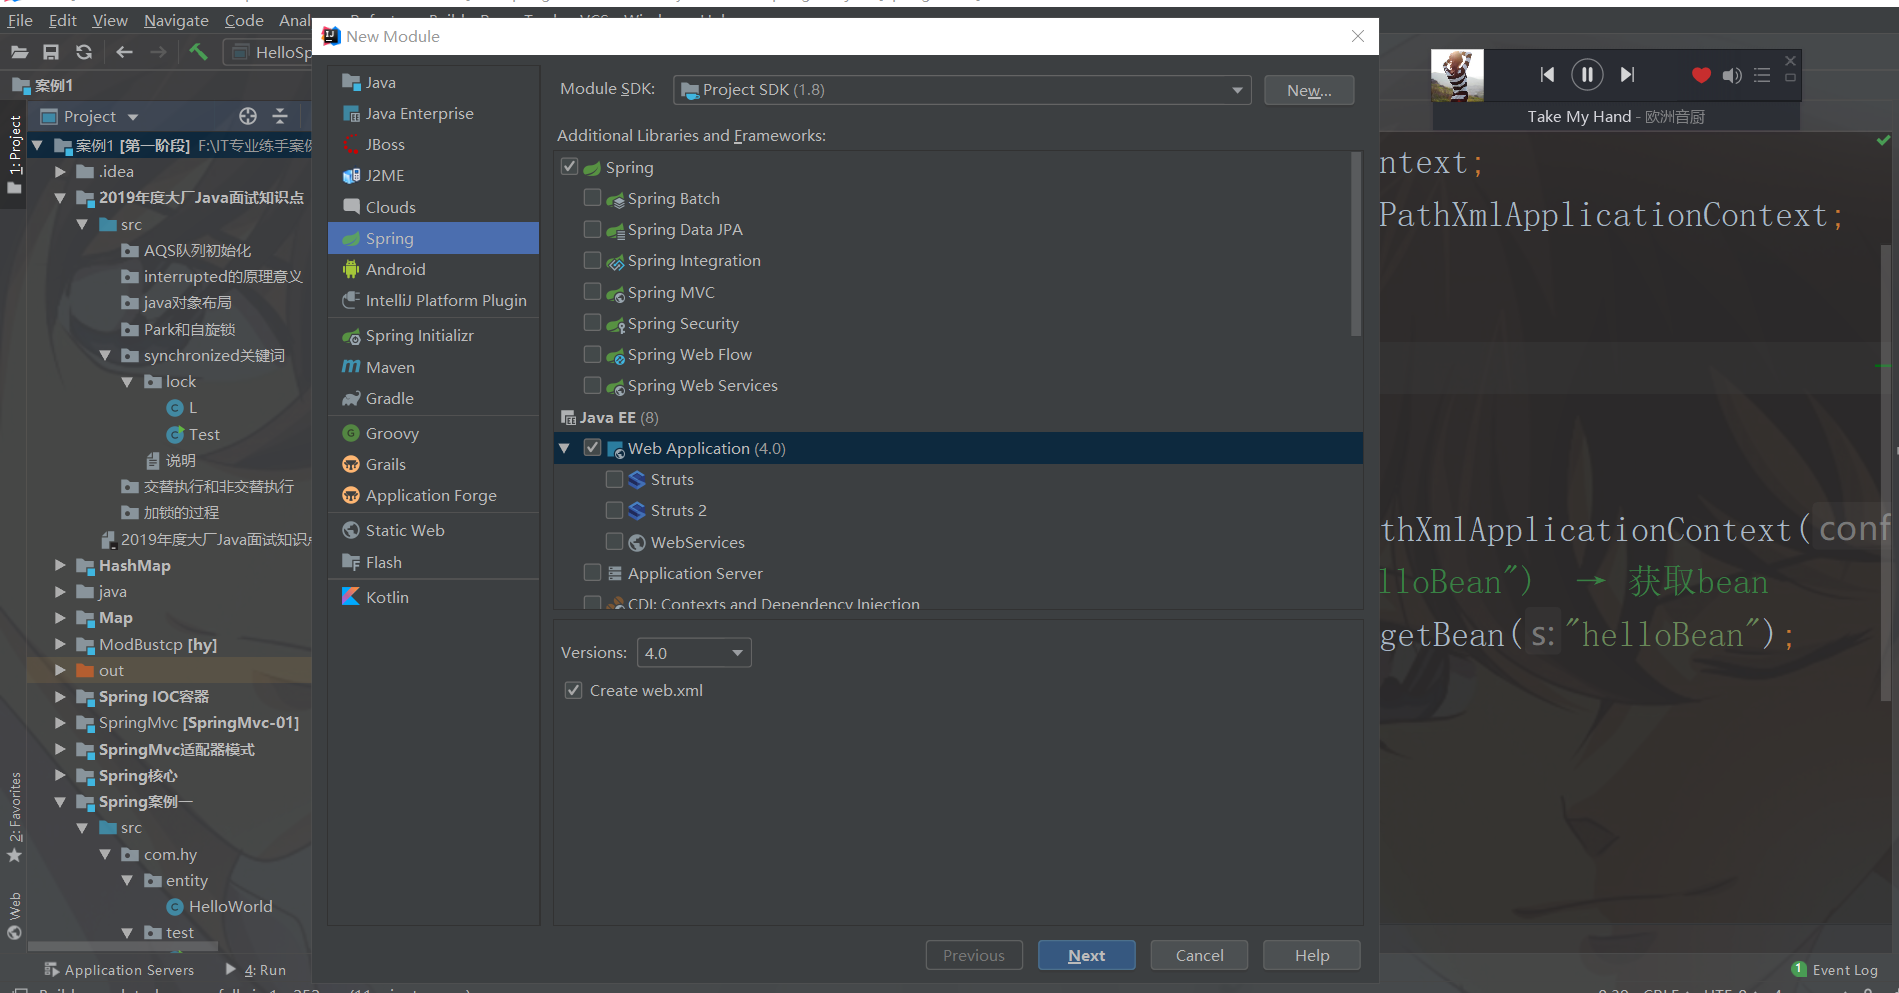The image size is (1899, 993).
Task: Enable Spring Data JPA checkbox
Action: pos(592,229)
